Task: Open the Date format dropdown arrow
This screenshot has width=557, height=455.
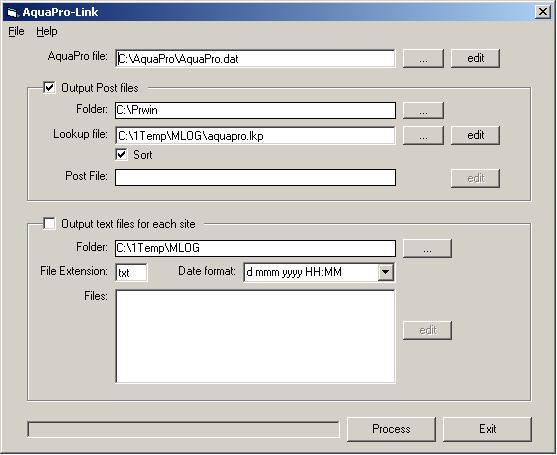Action: pos(385,272)
